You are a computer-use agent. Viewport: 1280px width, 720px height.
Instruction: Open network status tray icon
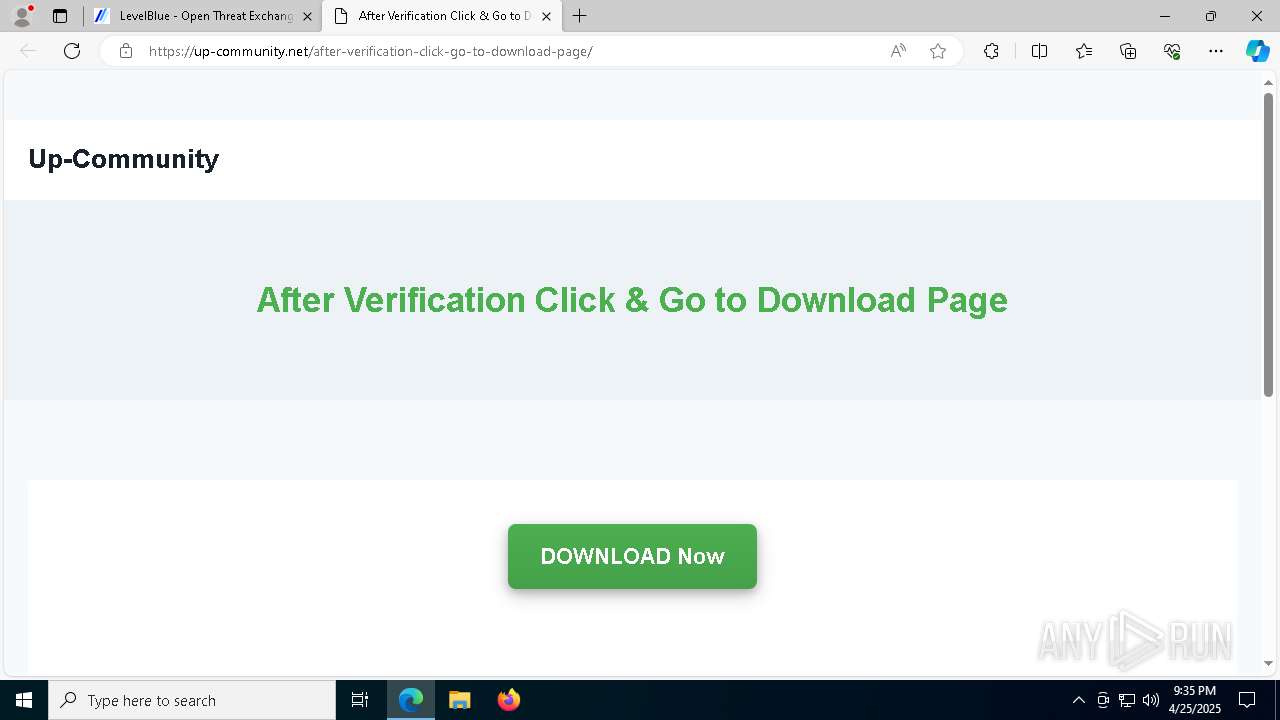click(1127, 700)
